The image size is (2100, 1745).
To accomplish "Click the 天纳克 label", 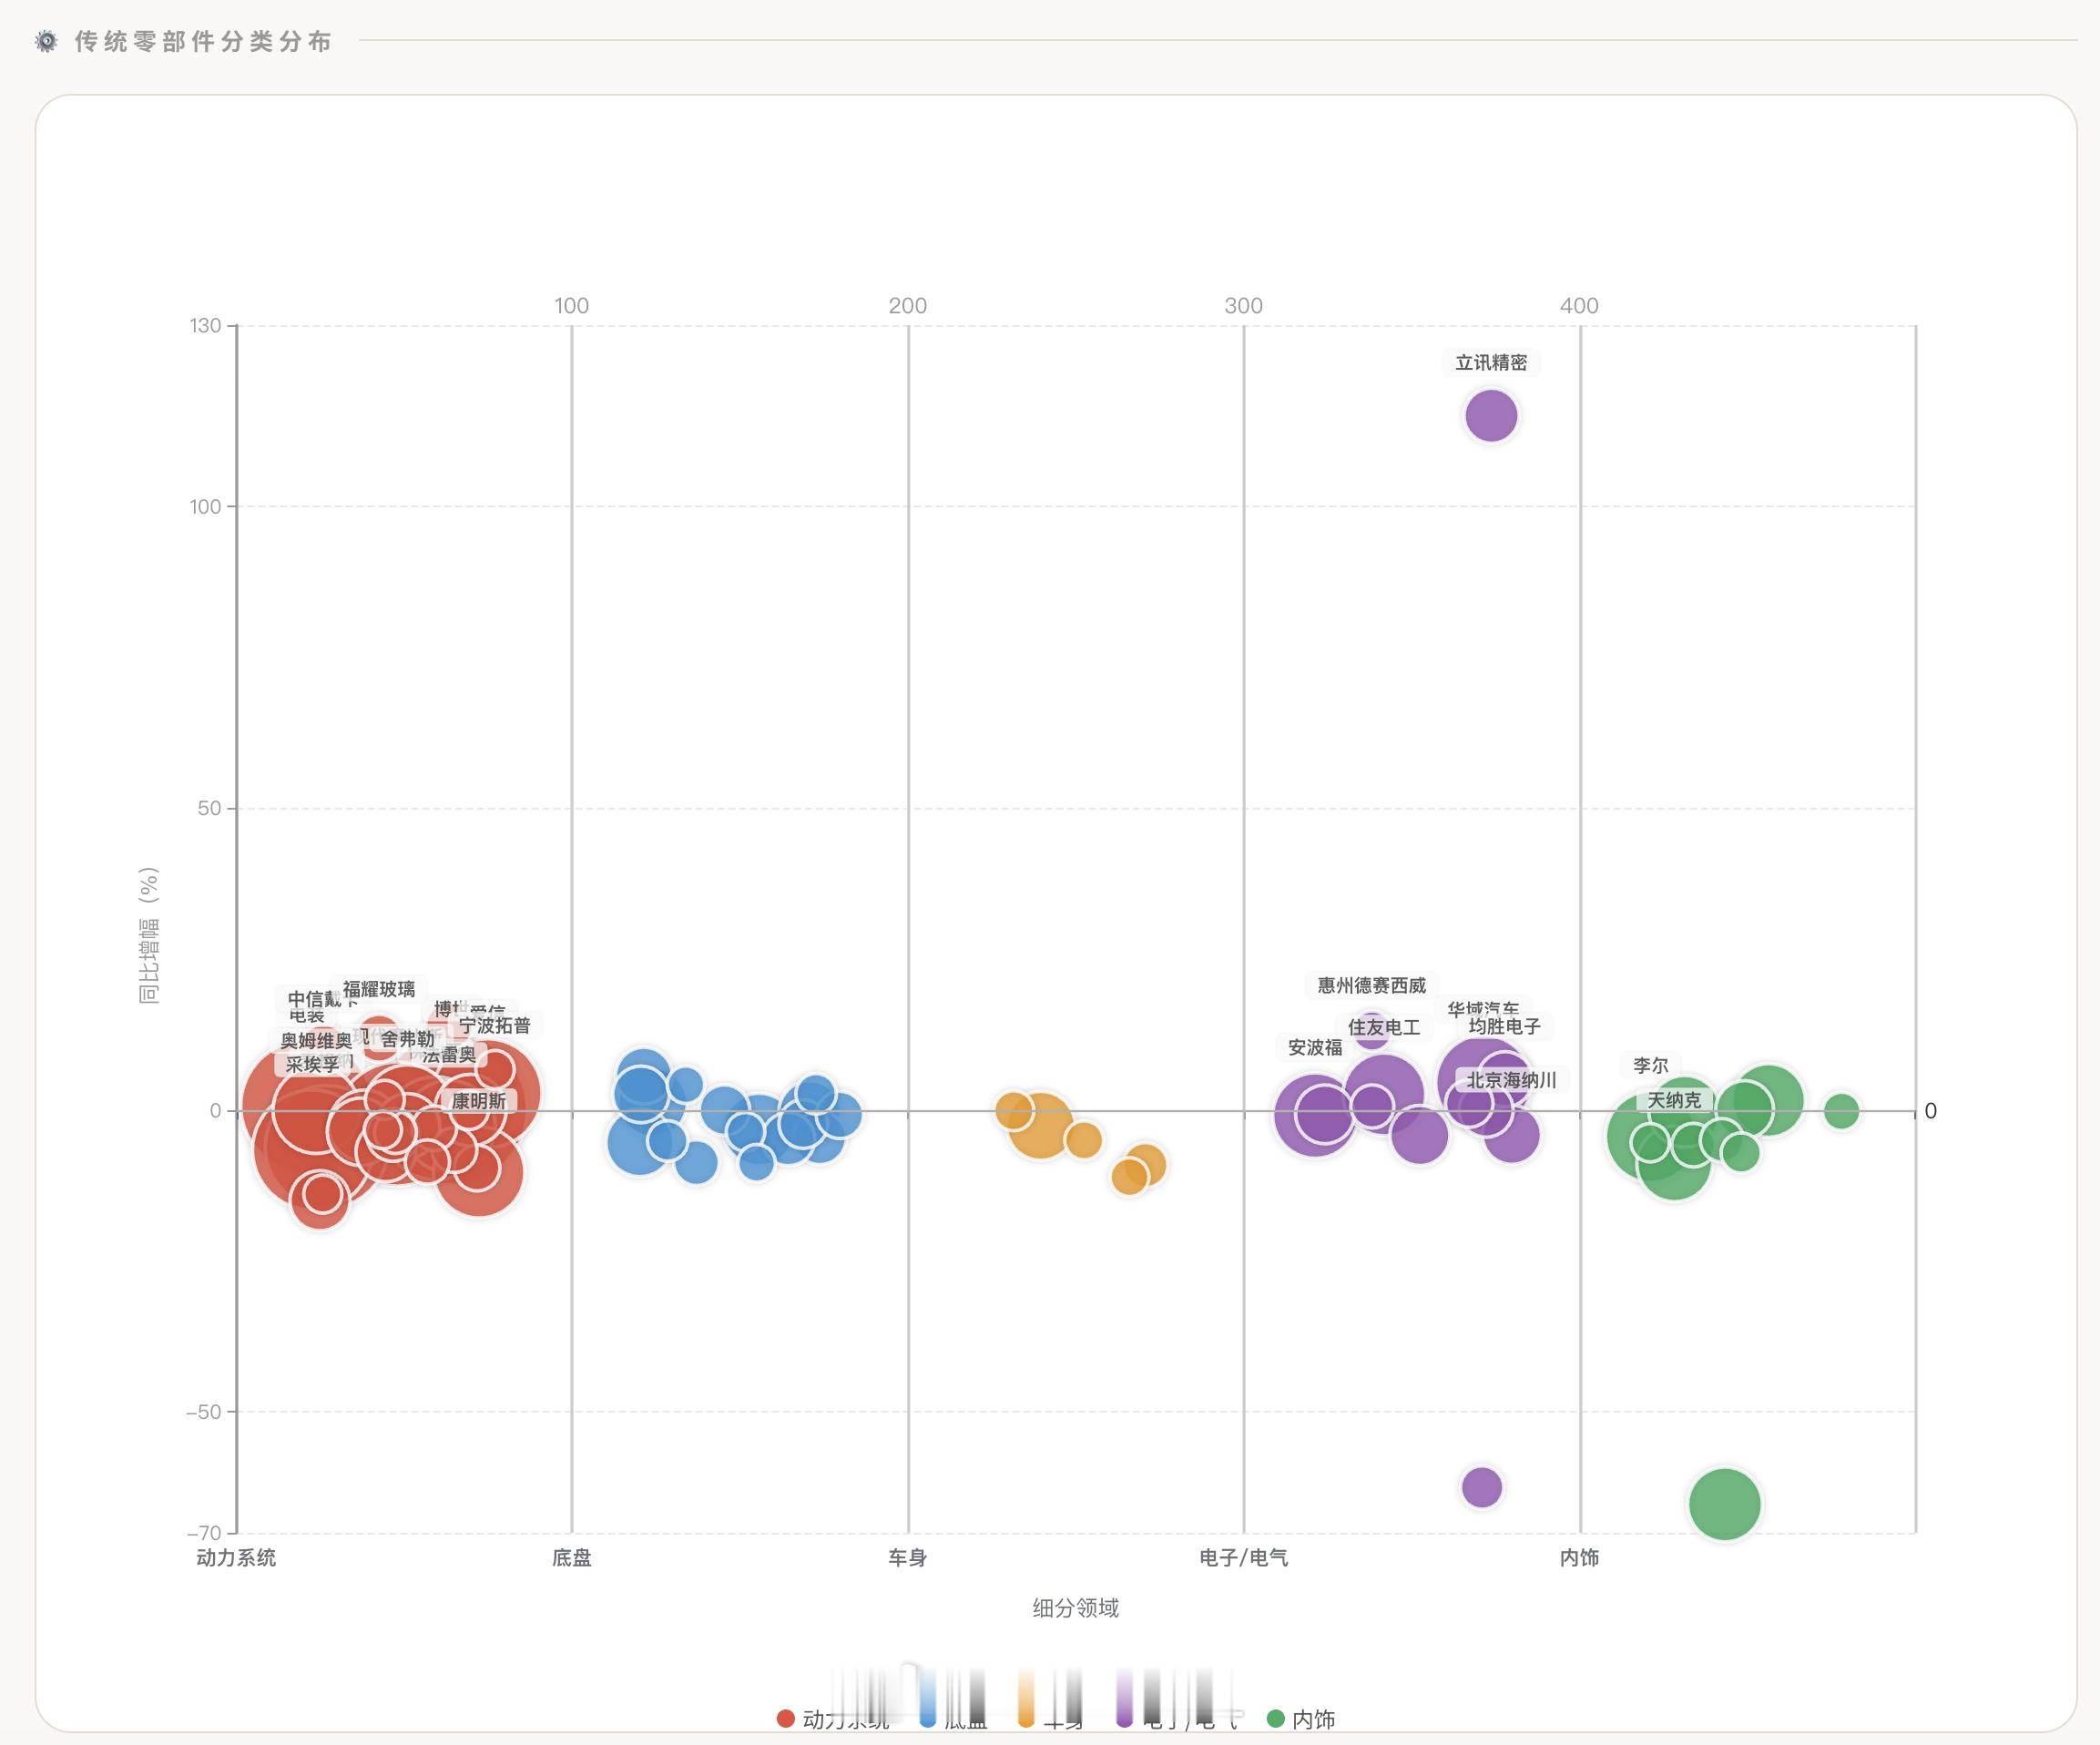I will click(1674, 1100).
